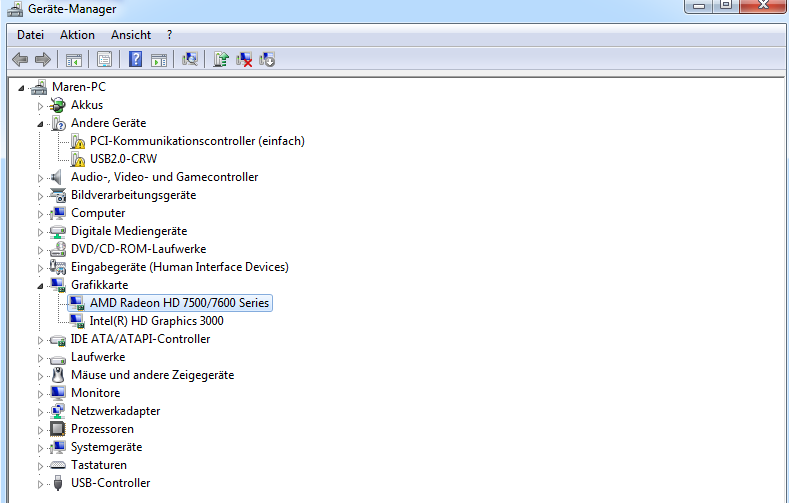Select the Tastaturen label
This screenshot has width=789, height=503.
coord(99,465)
